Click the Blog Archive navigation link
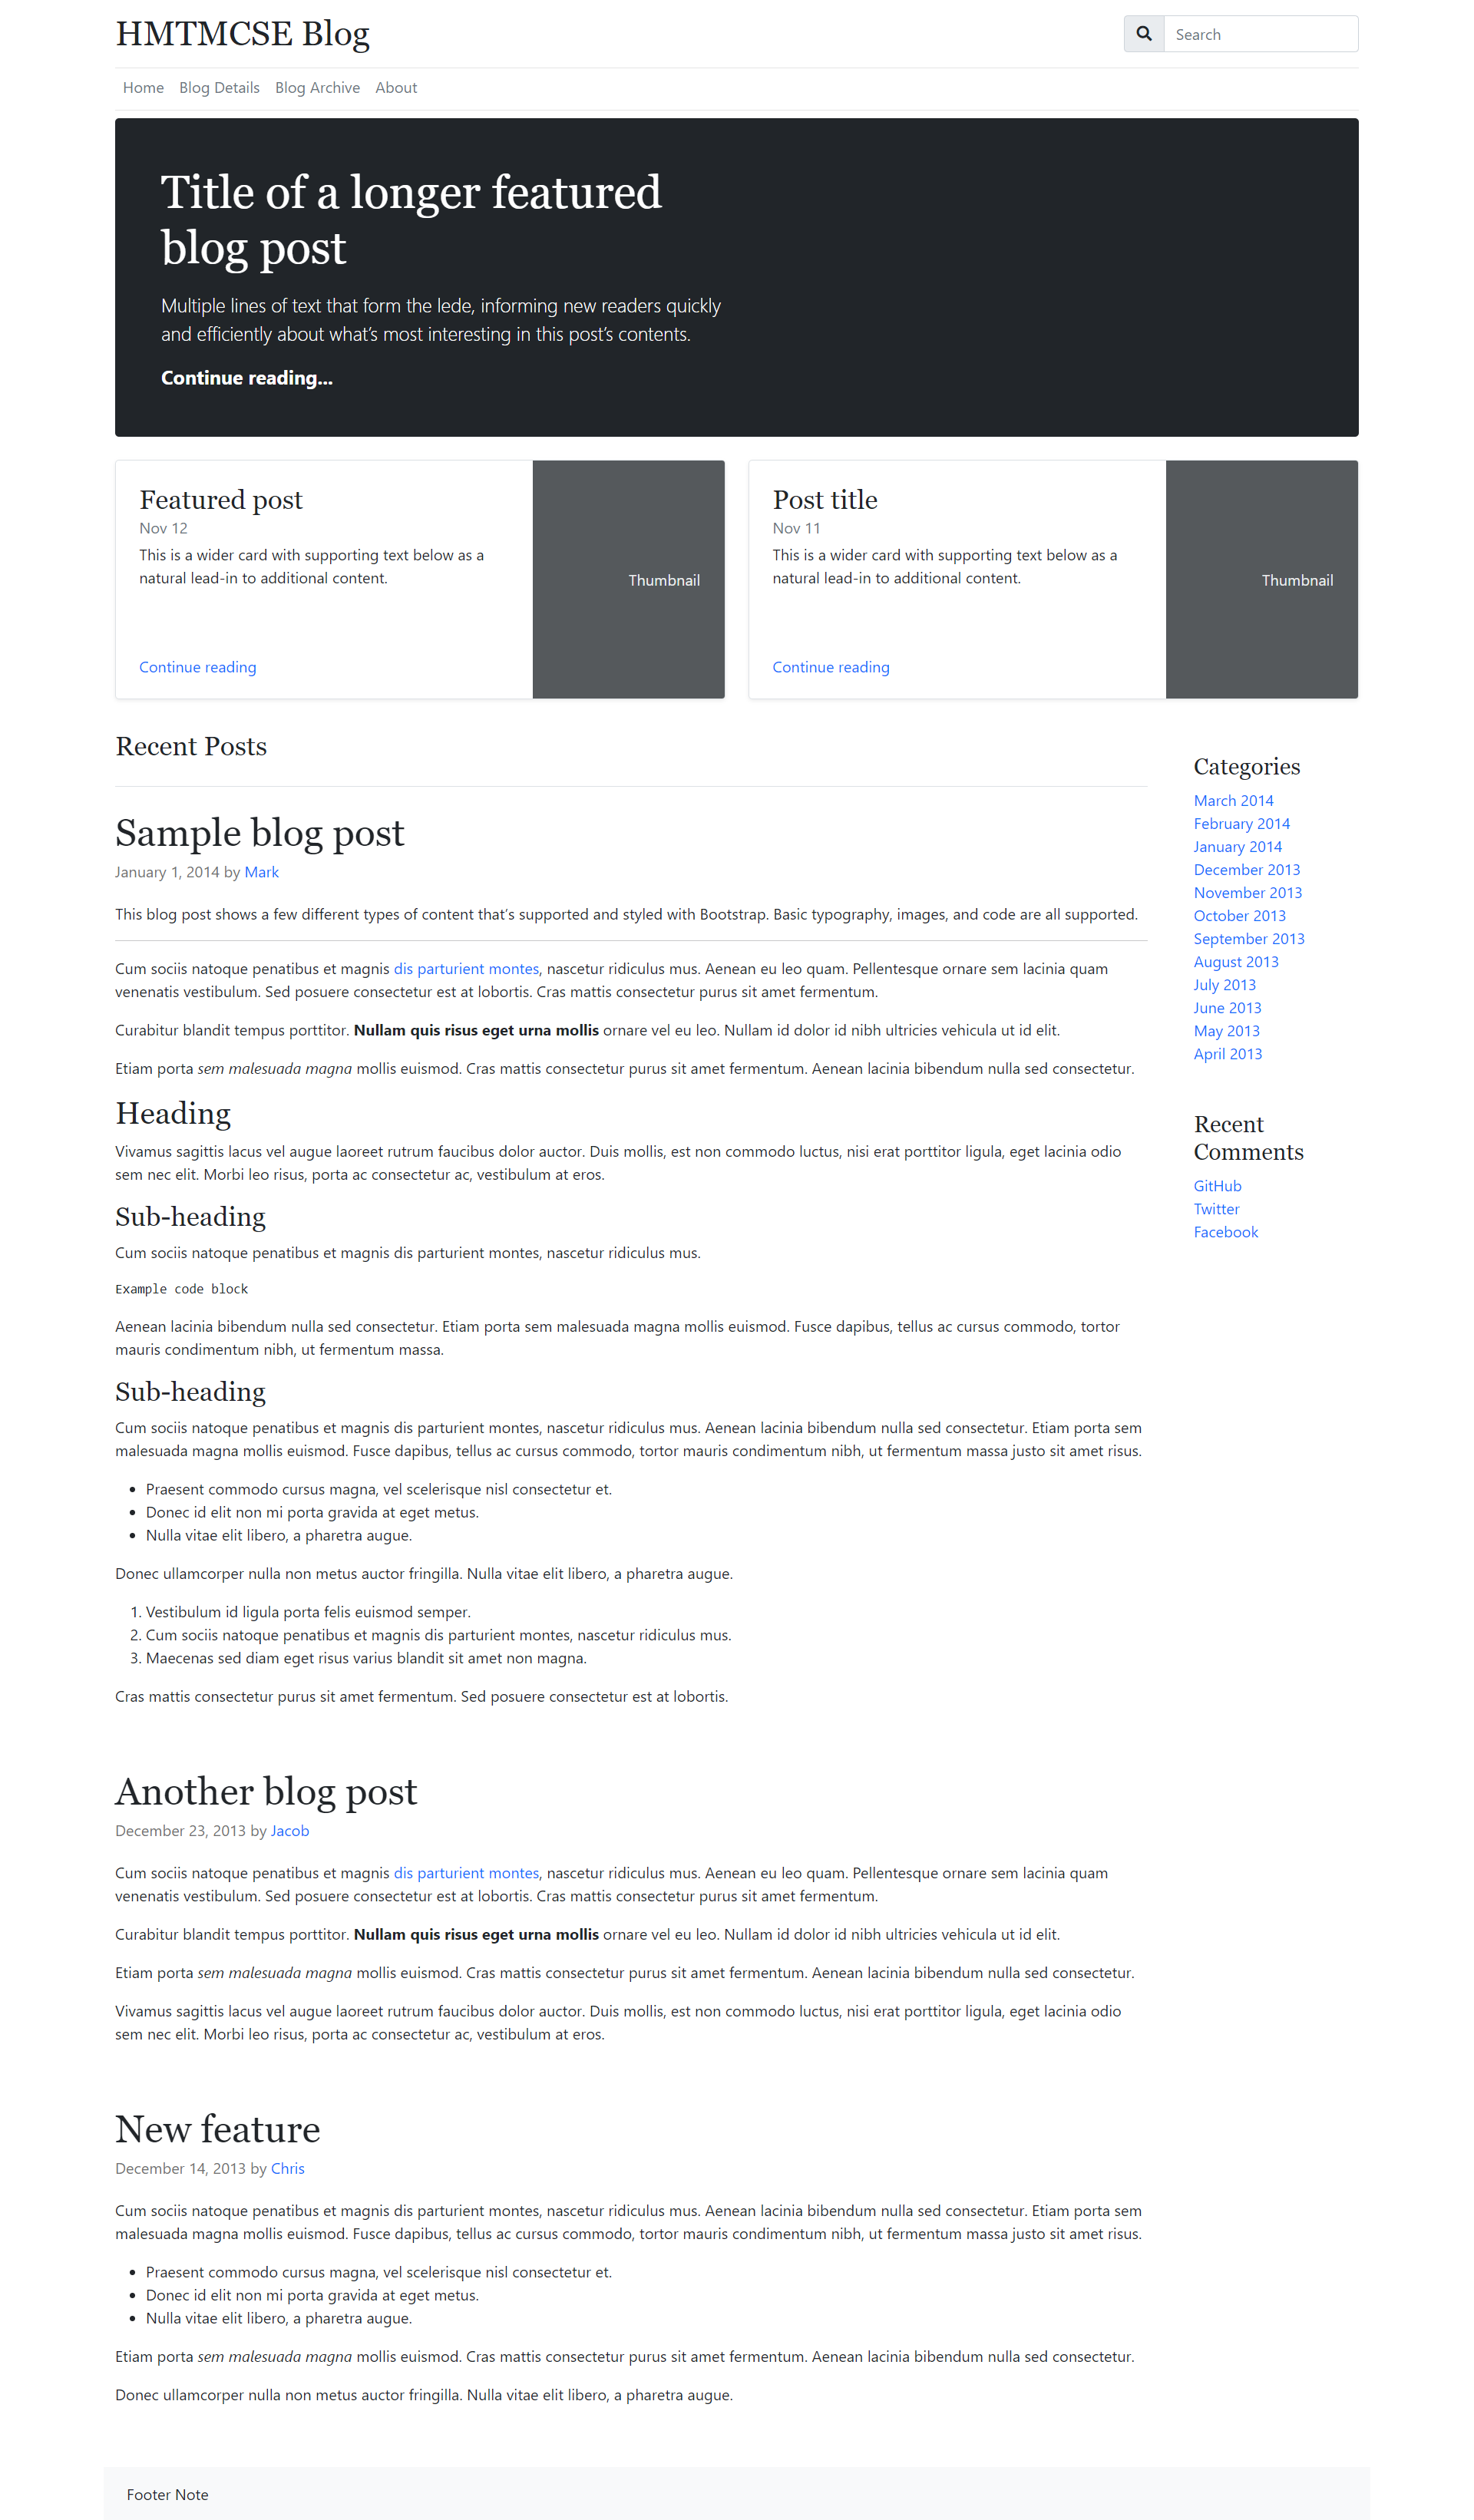 pos(314,88)
